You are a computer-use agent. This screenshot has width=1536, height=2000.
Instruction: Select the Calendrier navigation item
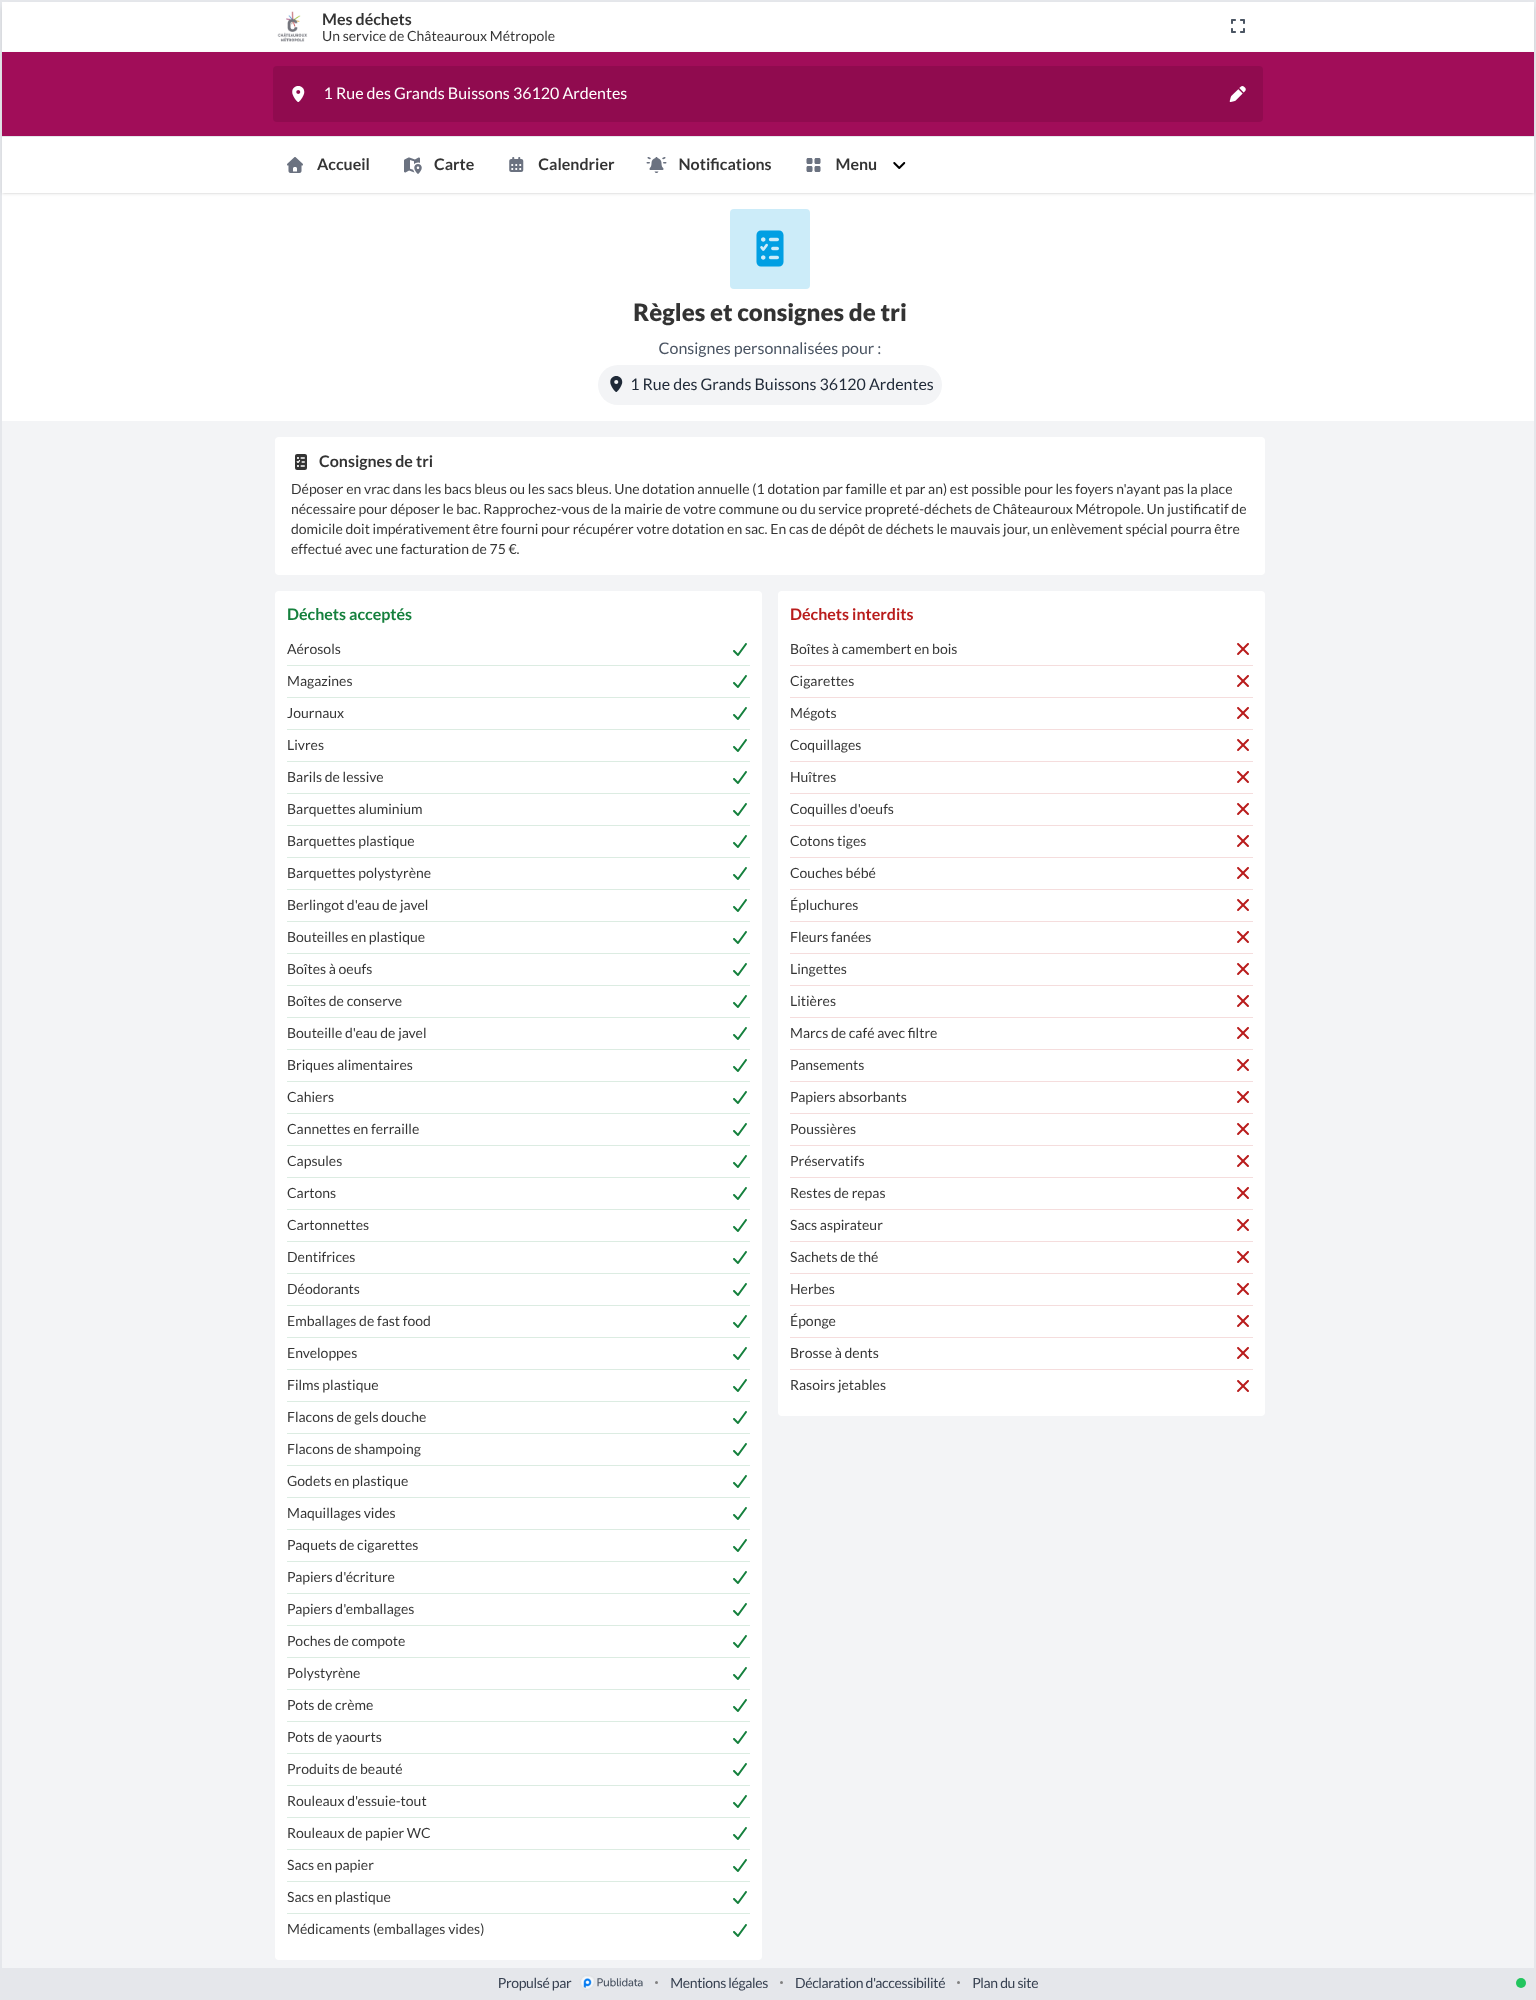(561, 165)
